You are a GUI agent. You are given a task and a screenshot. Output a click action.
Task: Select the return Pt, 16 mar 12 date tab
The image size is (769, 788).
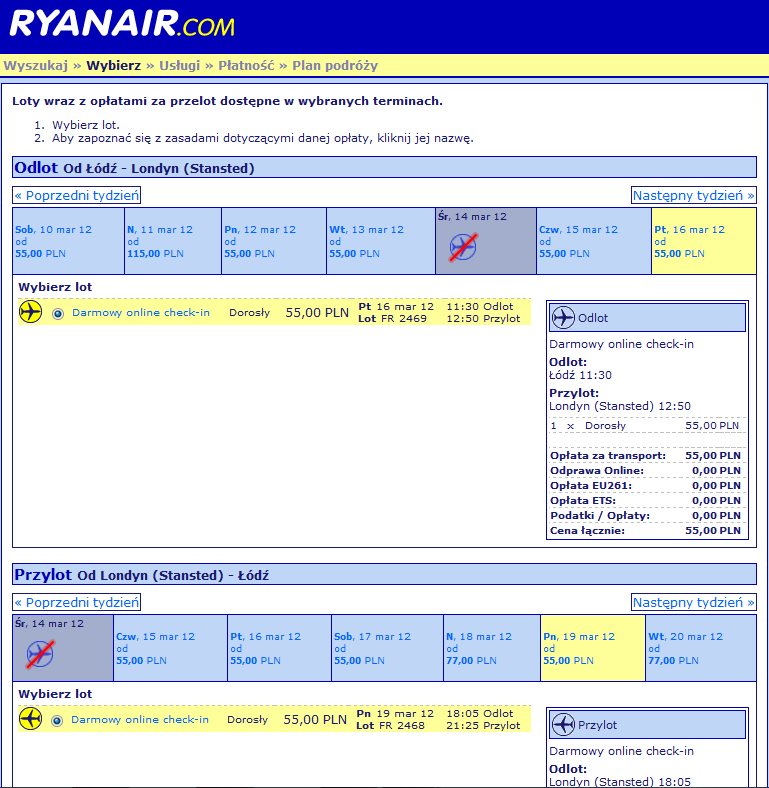click(279, 648)
